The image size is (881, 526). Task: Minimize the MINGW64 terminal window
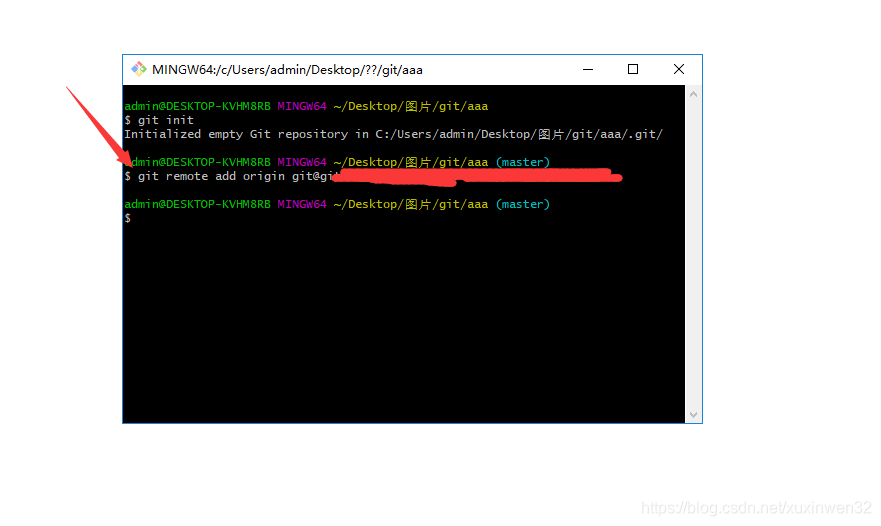coord(588,69)
